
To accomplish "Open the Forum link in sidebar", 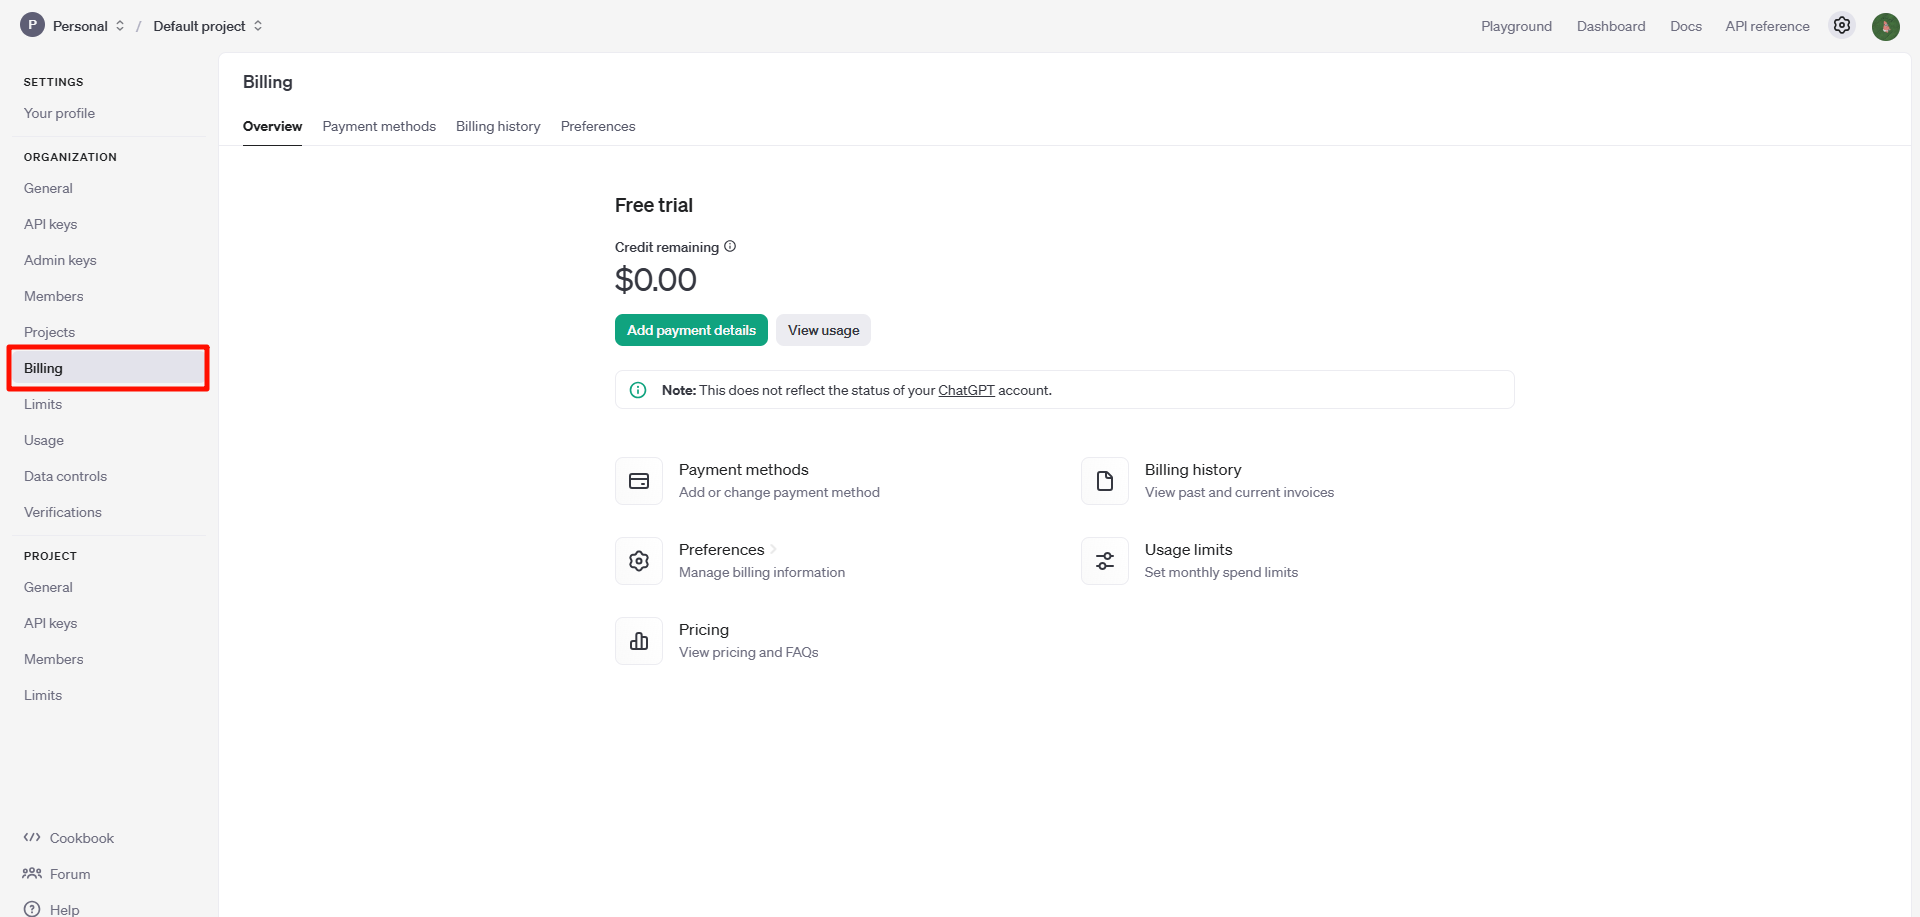I will 69,874.
